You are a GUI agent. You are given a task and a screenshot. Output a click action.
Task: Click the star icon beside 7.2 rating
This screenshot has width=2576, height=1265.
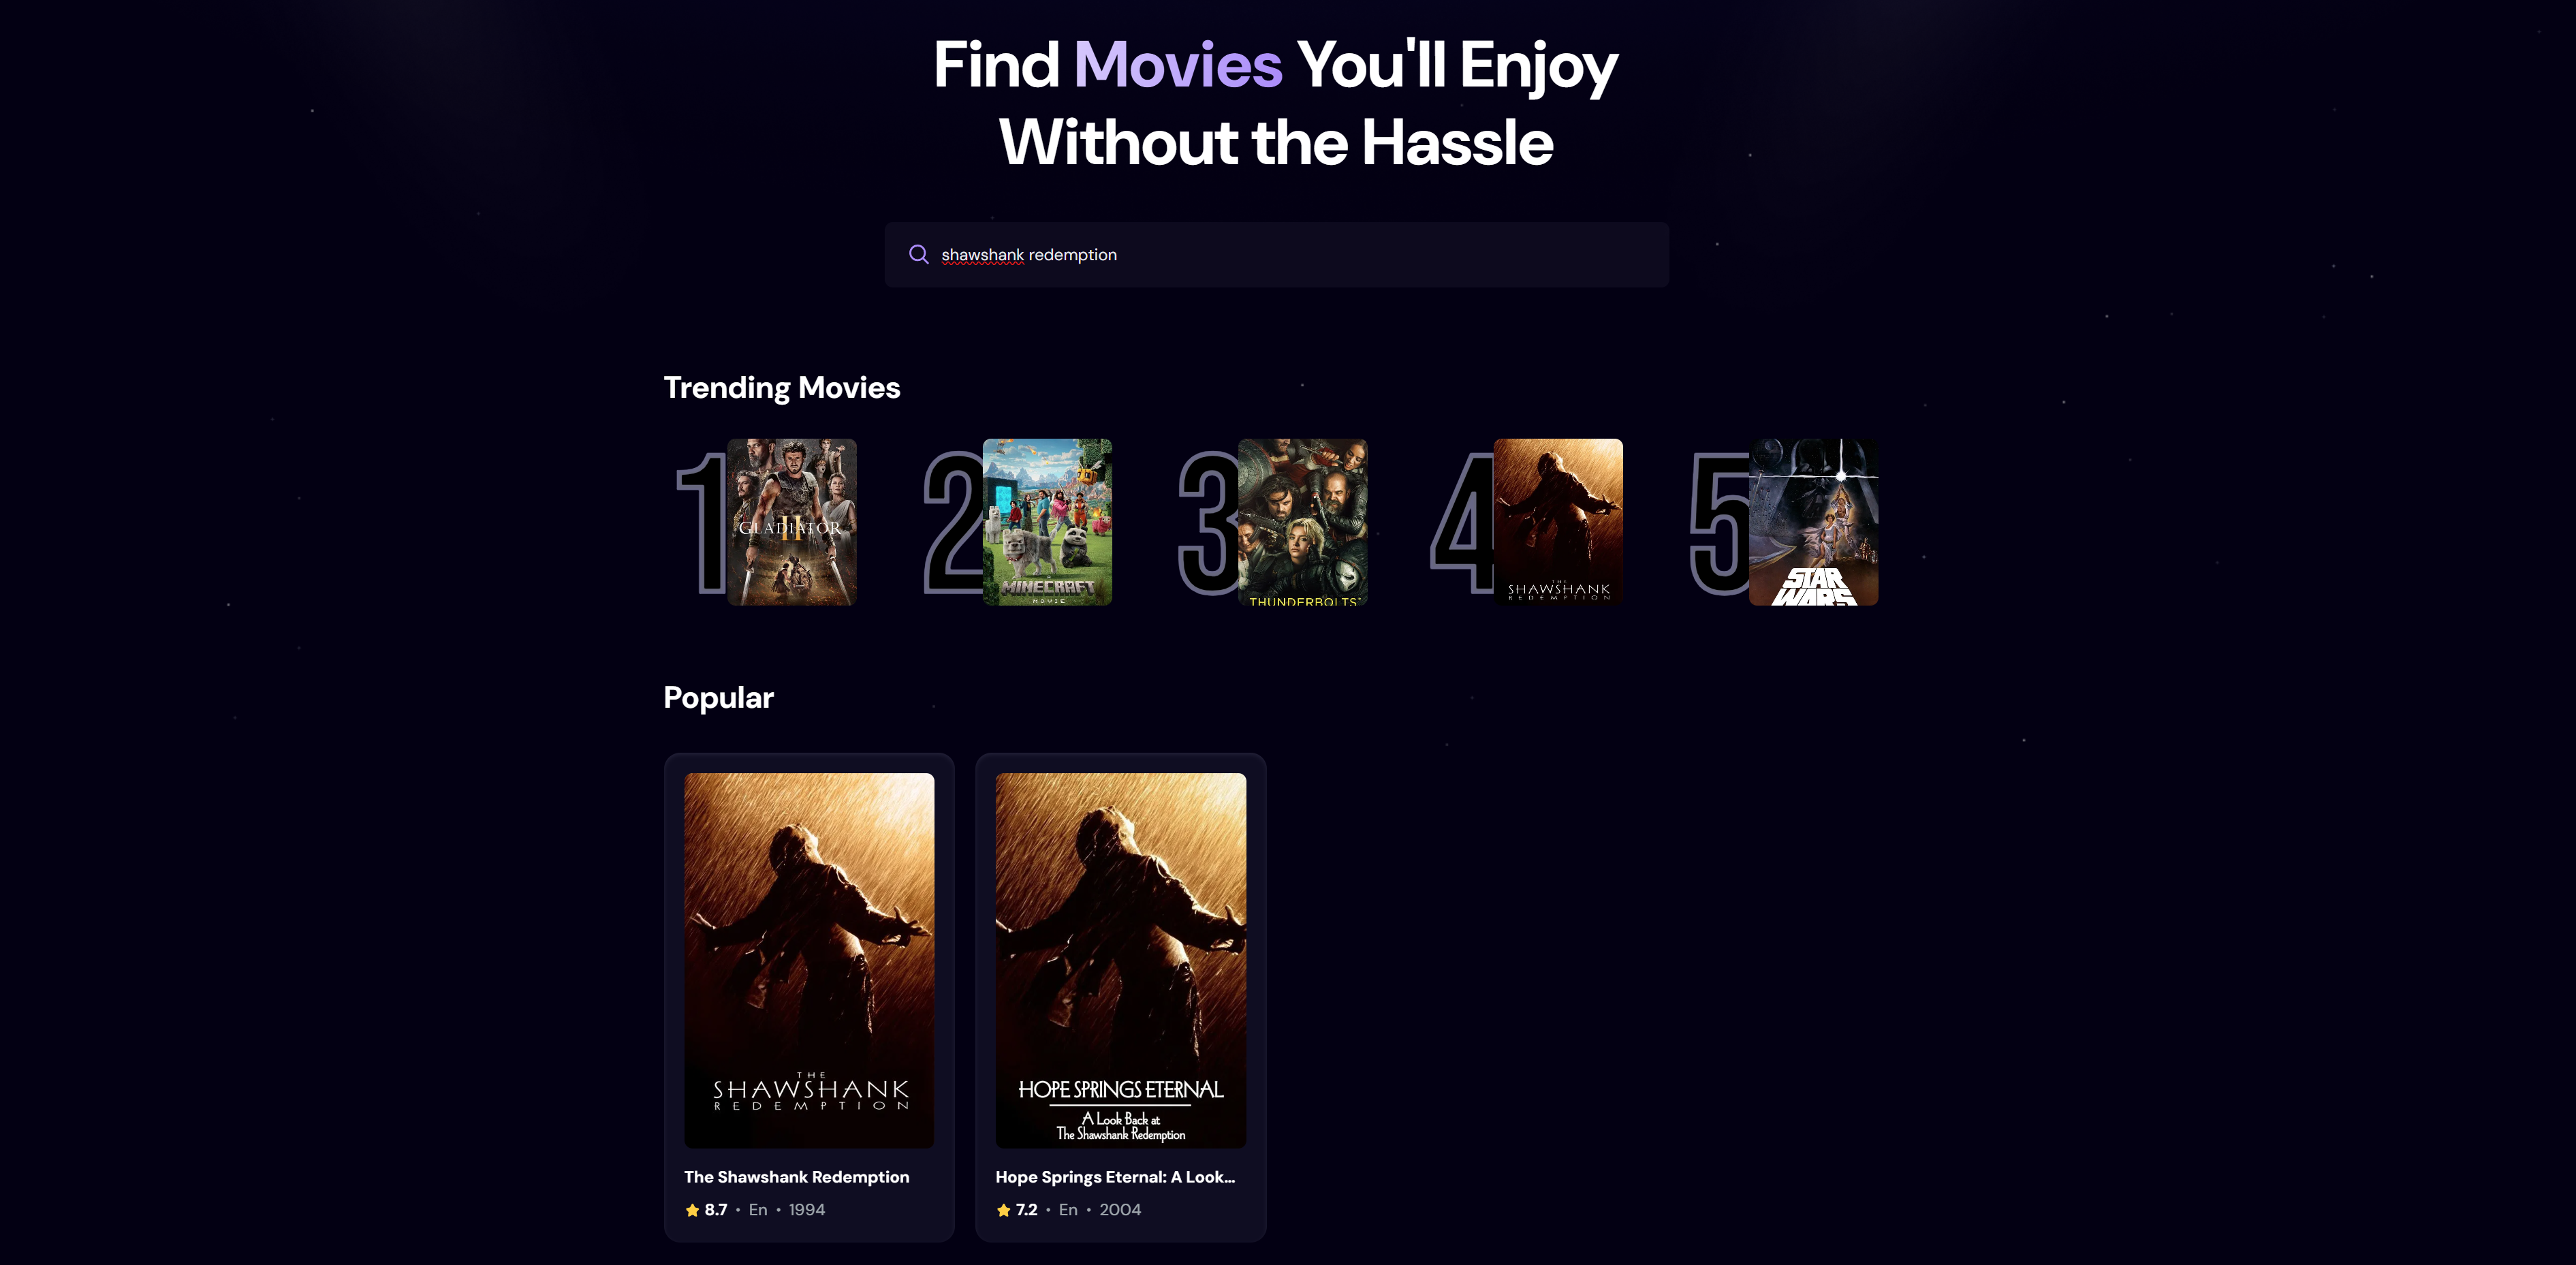1003,1210
